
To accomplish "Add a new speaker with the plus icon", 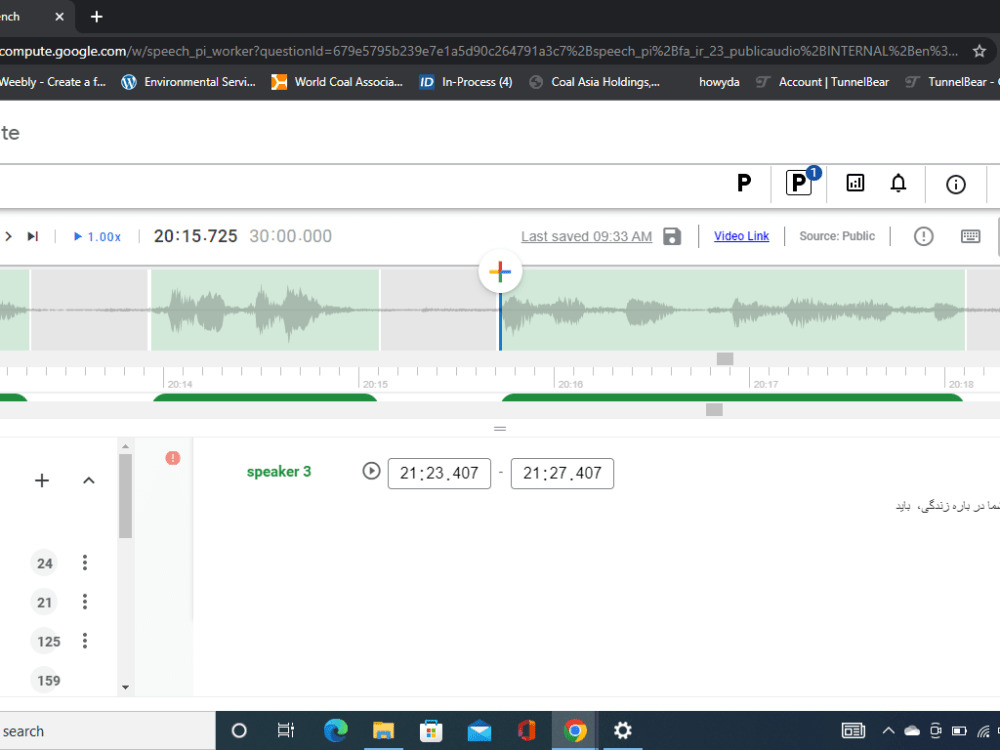I will (x=42, y=480).
